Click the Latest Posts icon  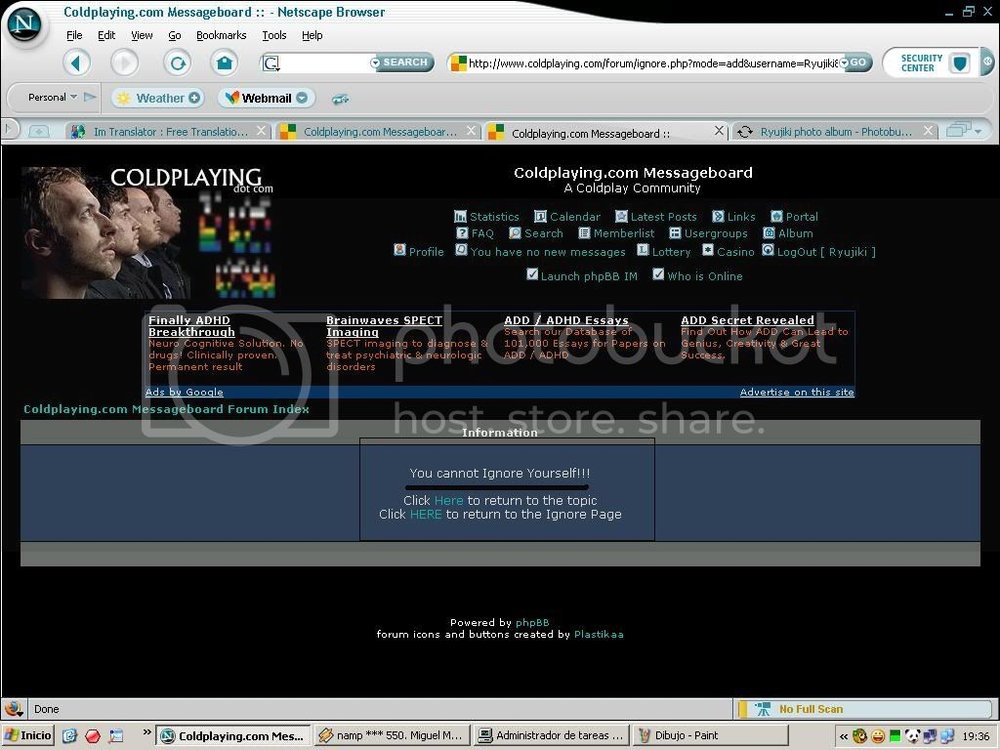621,216
